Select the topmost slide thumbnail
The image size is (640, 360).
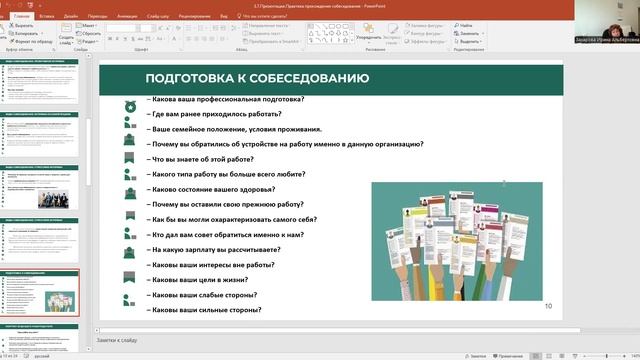click(x=40, y=80)
